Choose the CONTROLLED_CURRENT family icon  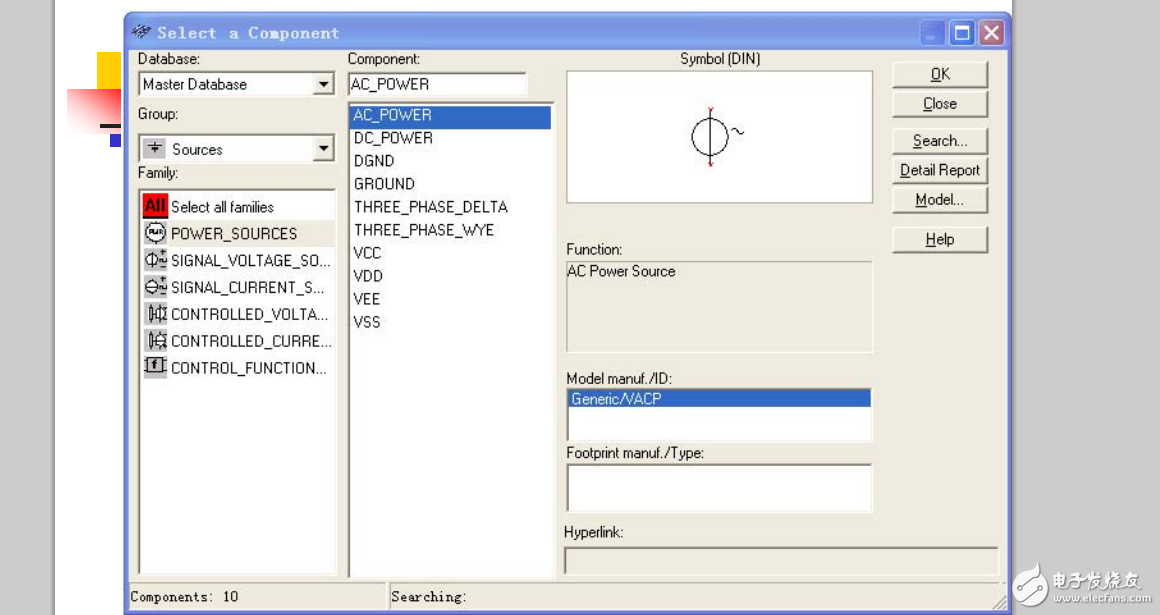click(x=155, y=341)
